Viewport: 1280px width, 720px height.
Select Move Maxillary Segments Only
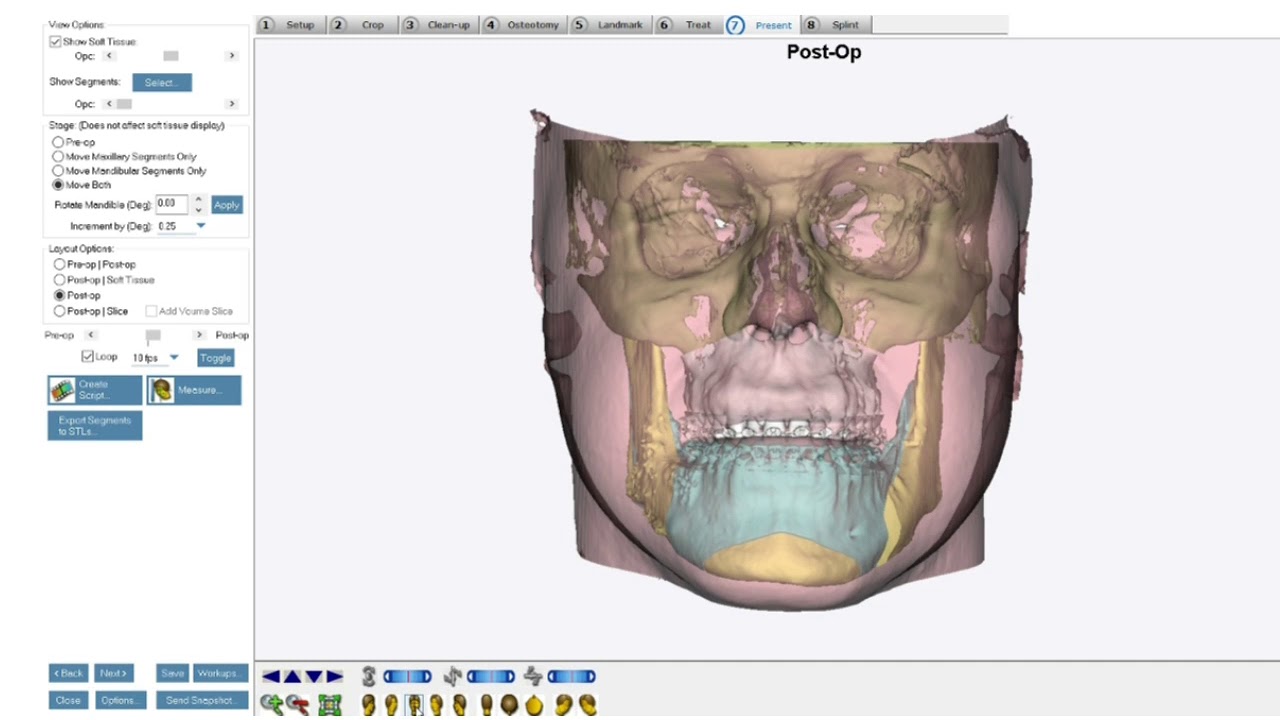[58, 157]
